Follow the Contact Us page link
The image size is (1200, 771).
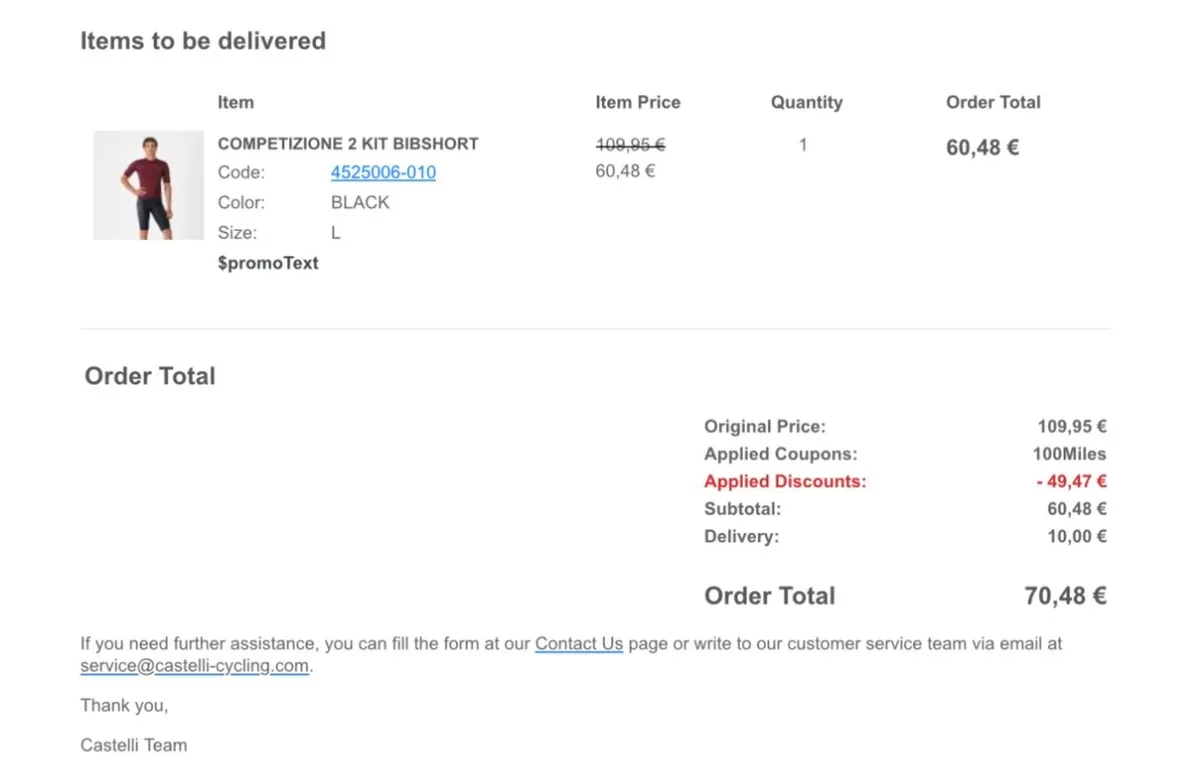(x=579, y=644)
